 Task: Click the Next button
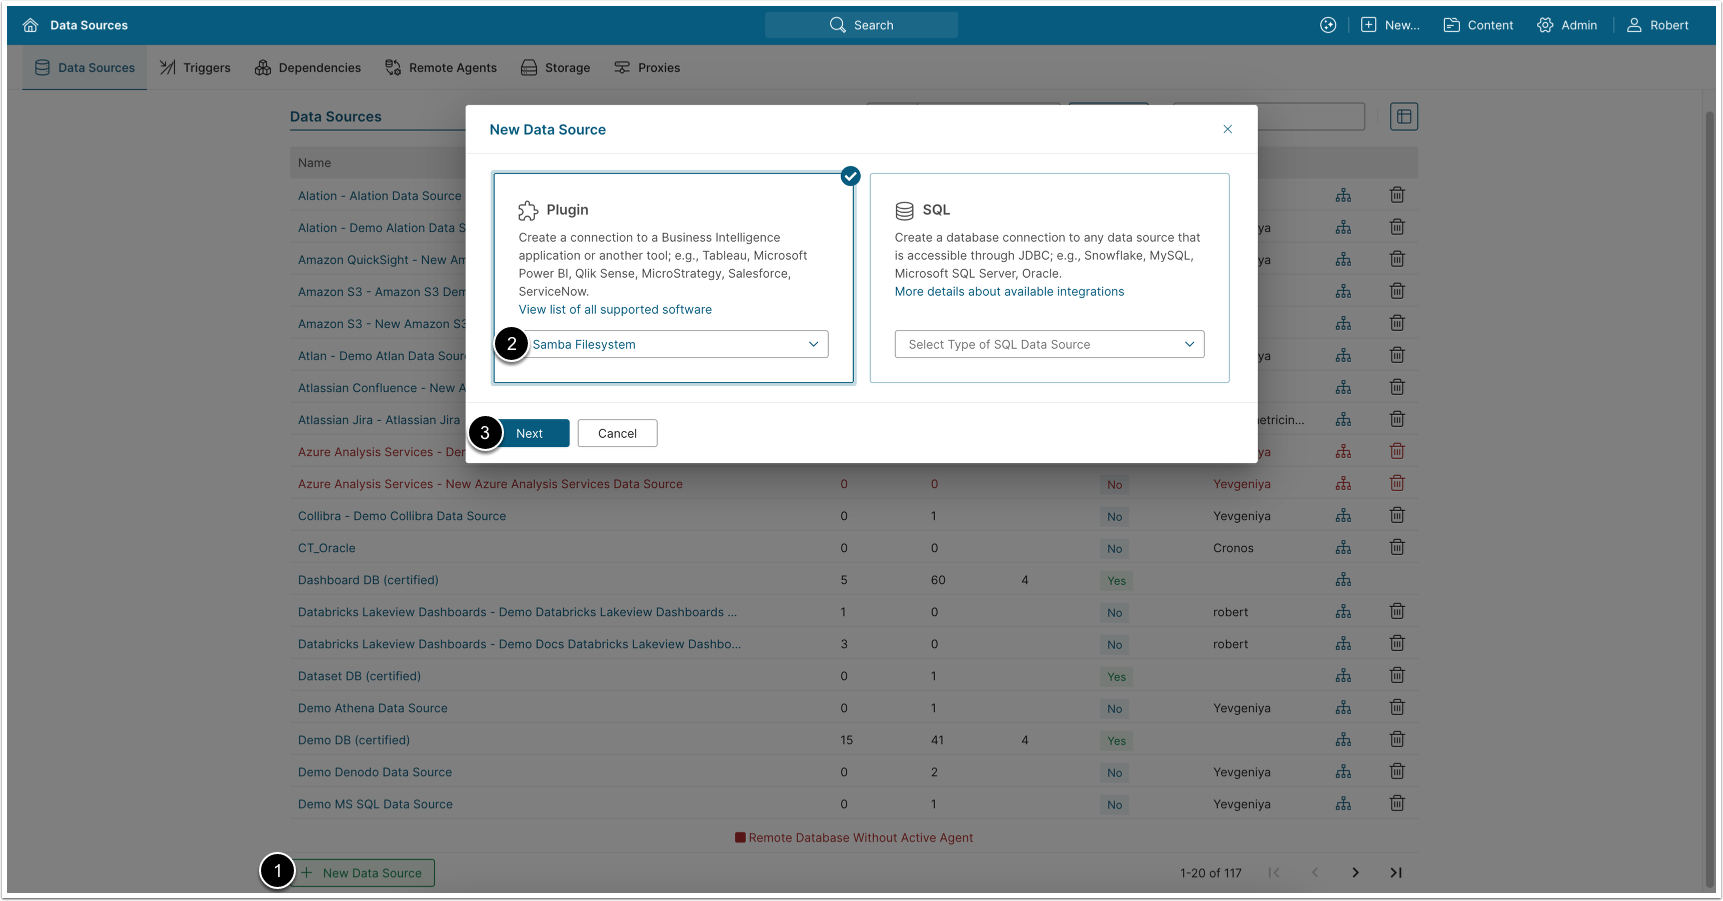[x=530, y=433]
